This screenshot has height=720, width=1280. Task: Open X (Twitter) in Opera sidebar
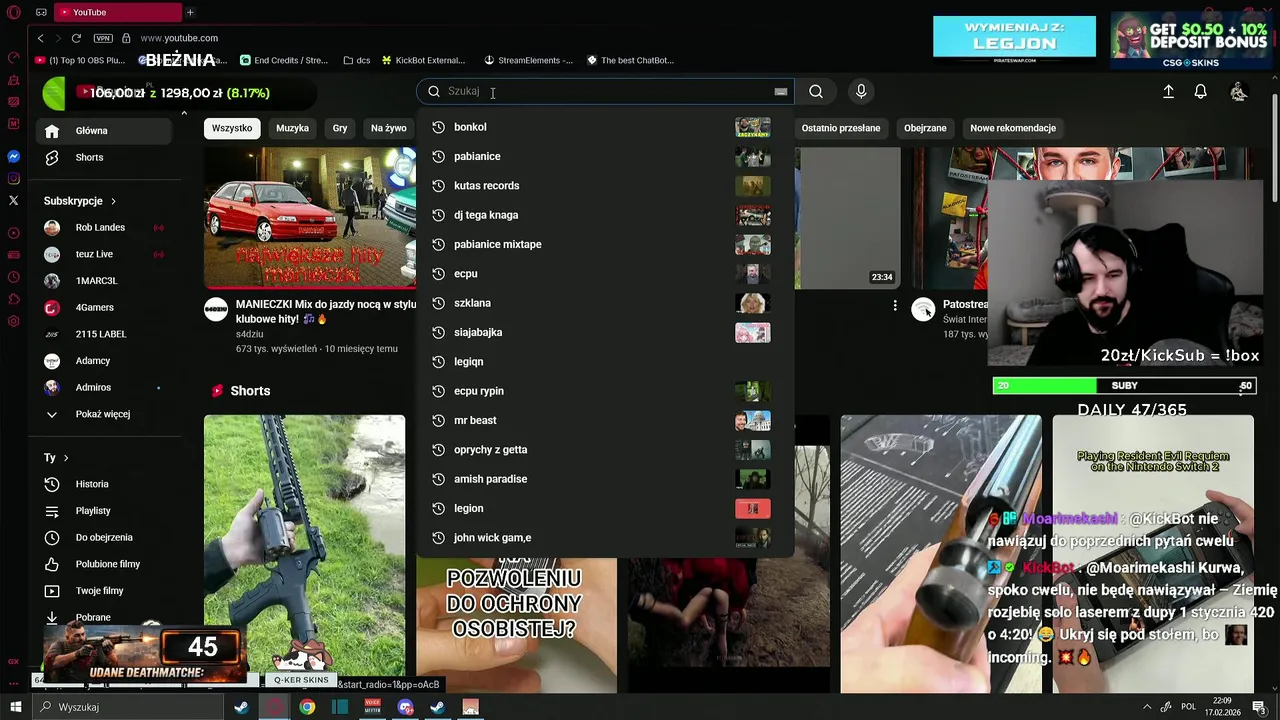pyautogui.click(x=13, y=201)
